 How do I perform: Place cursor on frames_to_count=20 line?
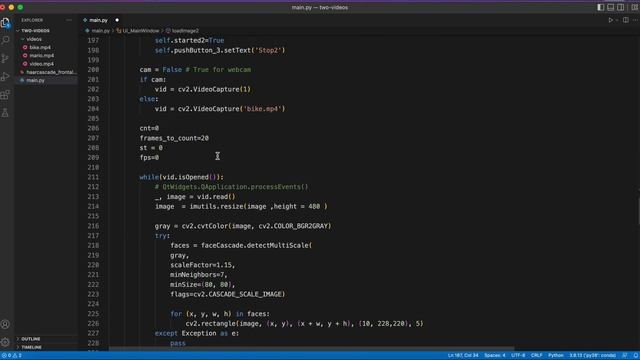(174, 138)
